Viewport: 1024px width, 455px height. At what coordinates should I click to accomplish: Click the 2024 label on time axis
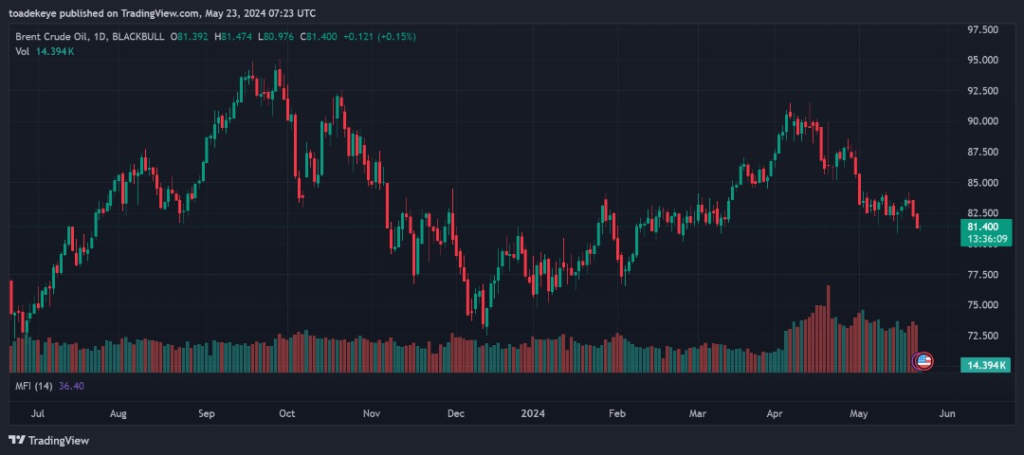click(x=532, y=412)
